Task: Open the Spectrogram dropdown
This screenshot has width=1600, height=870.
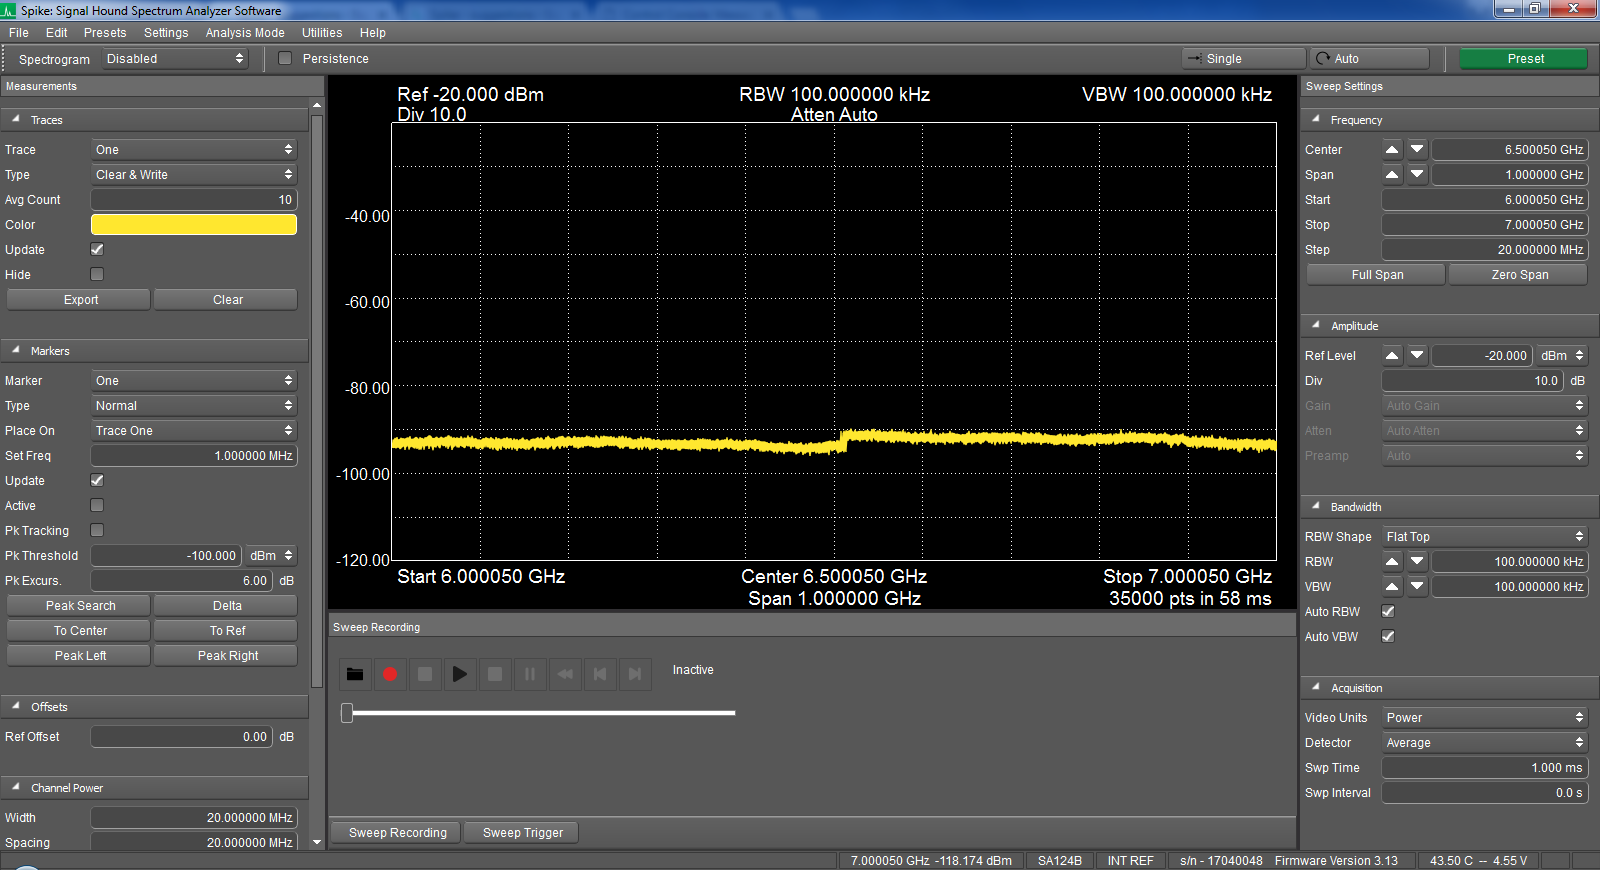Action: point(175,59)
